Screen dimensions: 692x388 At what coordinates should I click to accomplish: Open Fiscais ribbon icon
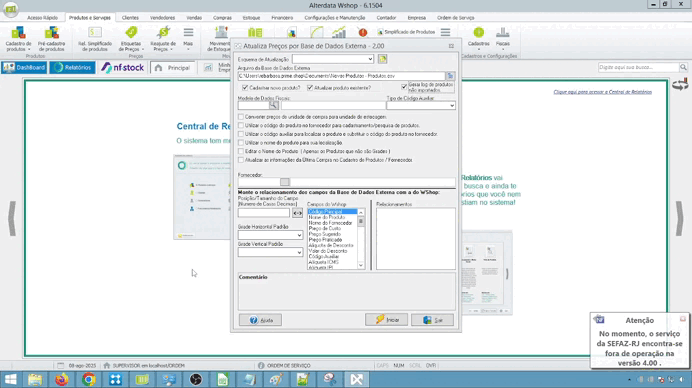(503, 33)
